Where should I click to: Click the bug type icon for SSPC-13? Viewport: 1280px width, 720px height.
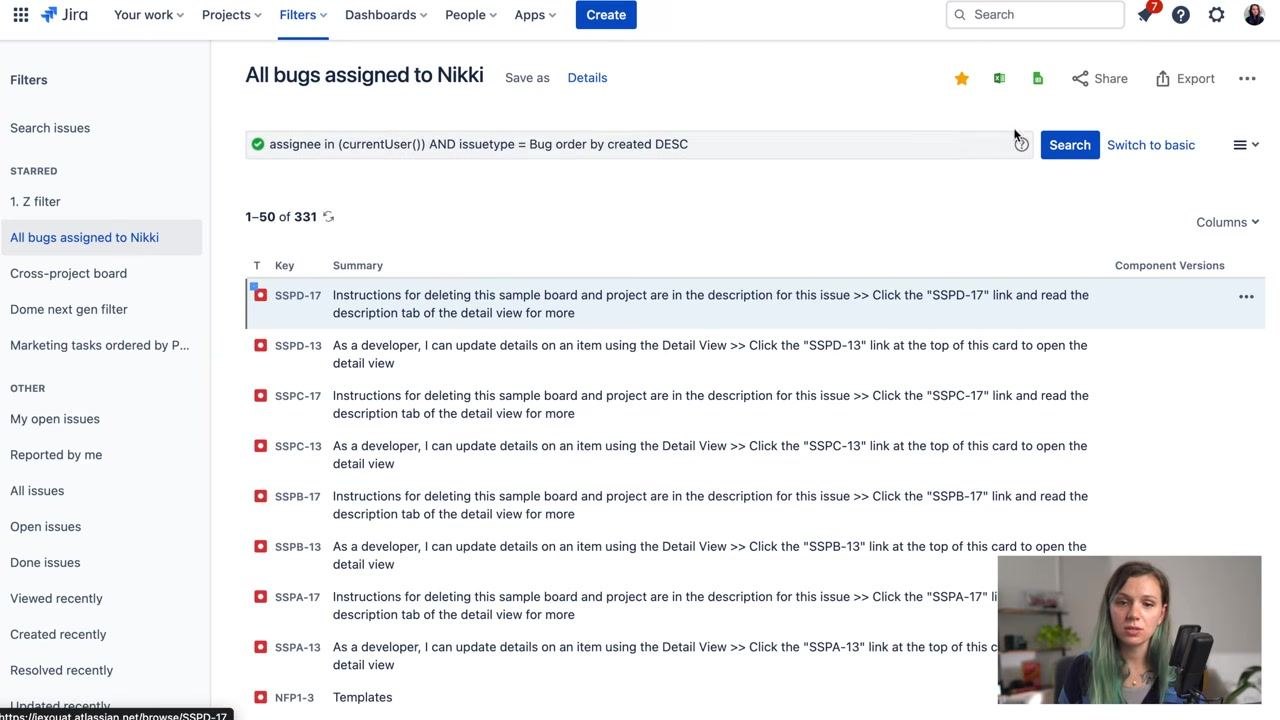(x=260, y=446)
